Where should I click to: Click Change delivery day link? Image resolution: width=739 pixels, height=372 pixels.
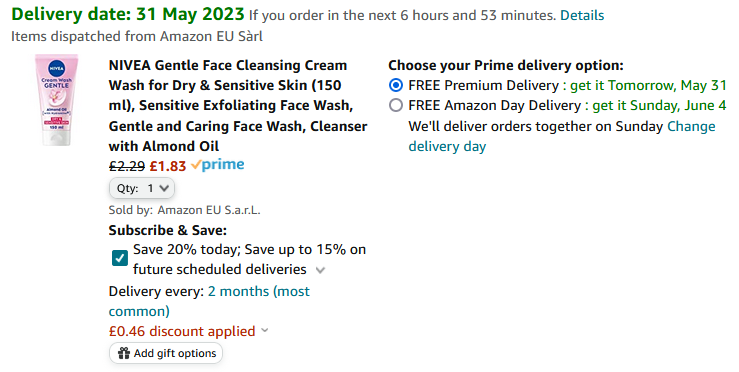562,136
